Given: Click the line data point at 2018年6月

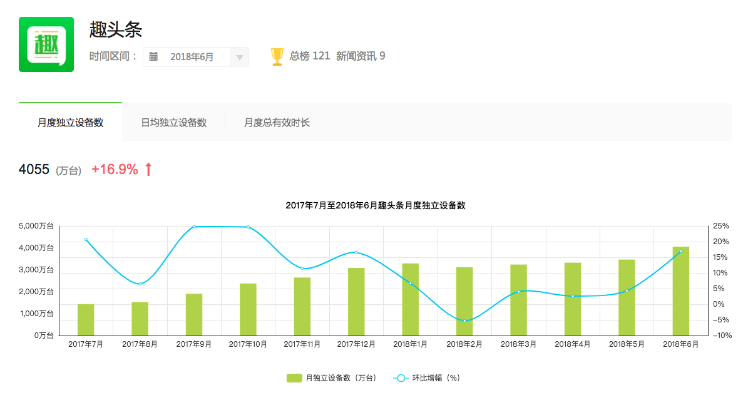Looking at the screenshot, I should (x=681, y=251).
